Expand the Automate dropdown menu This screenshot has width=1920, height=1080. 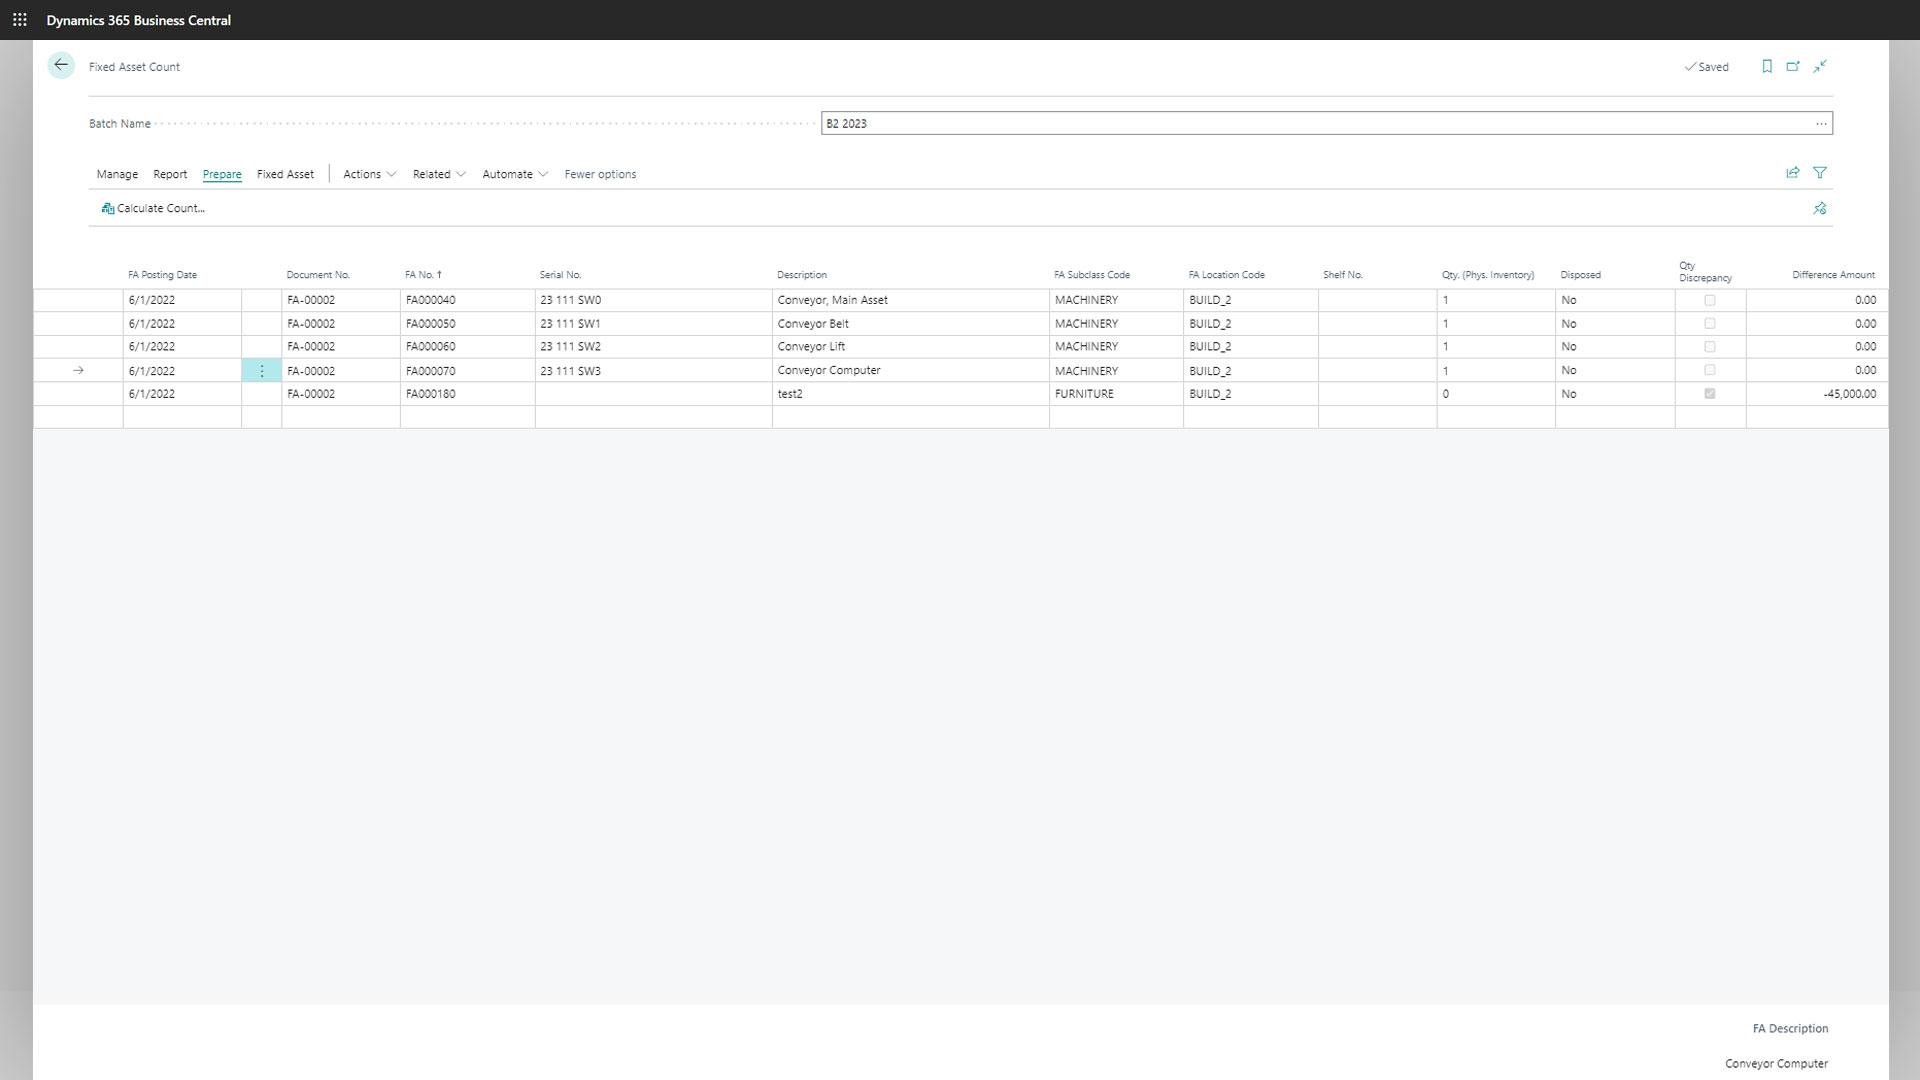coord(514,174)
